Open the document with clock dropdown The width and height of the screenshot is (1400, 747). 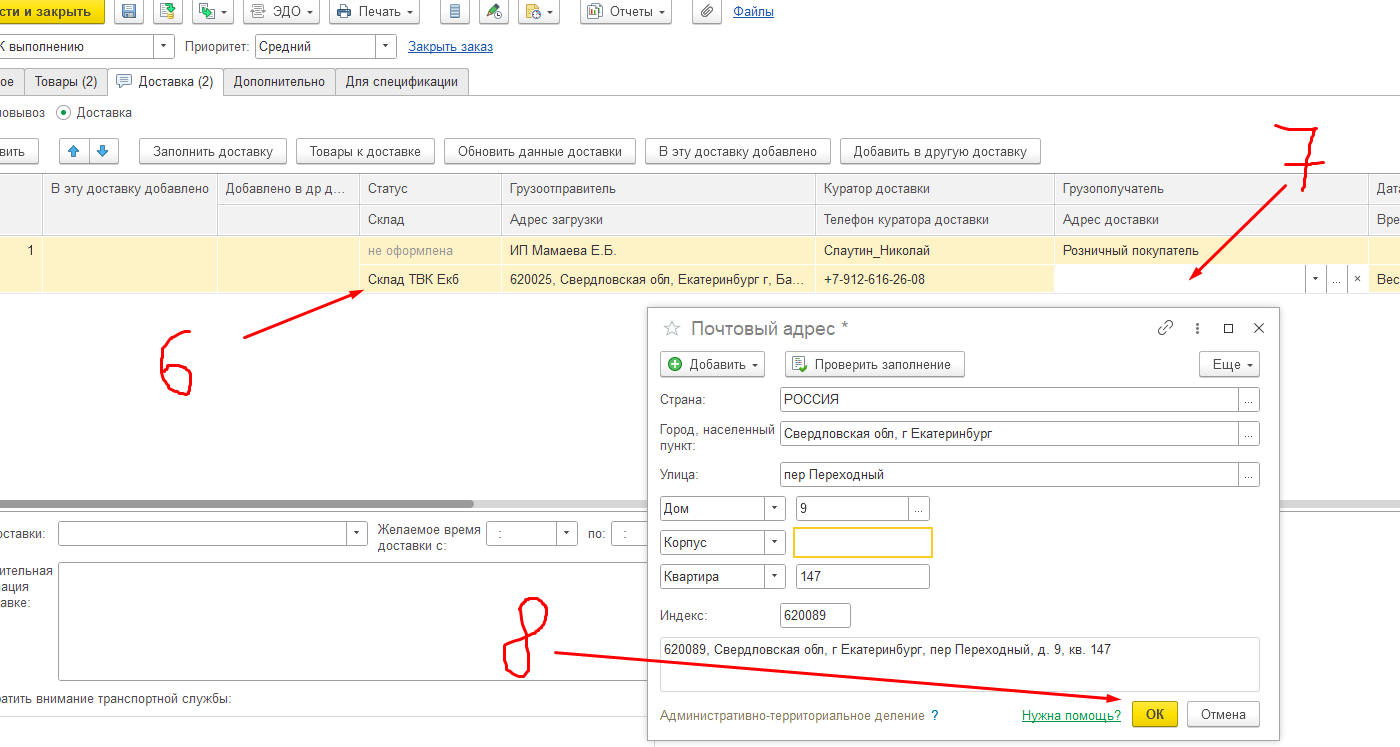coord(538,12)
